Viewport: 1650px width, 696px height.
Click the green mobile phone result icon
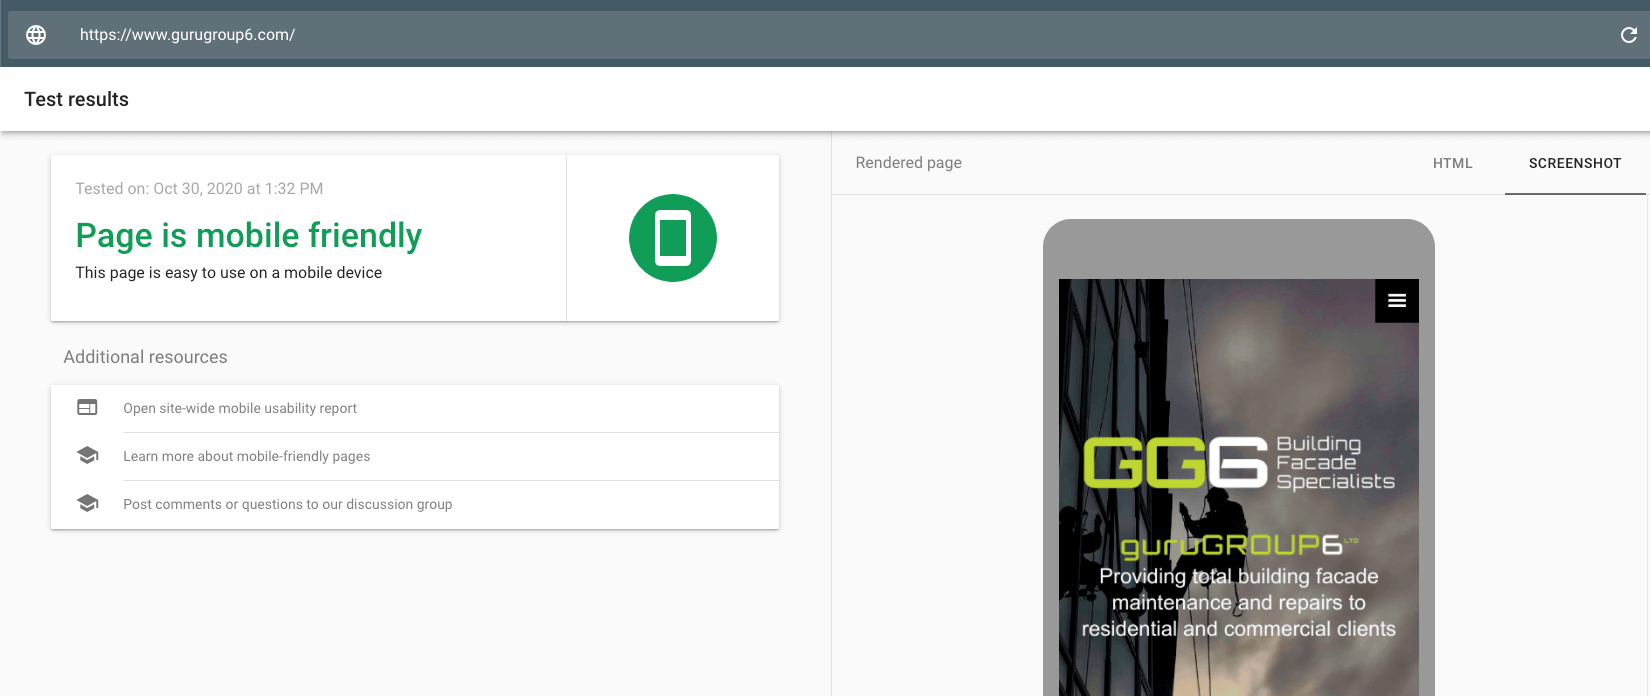click(673, 238)
